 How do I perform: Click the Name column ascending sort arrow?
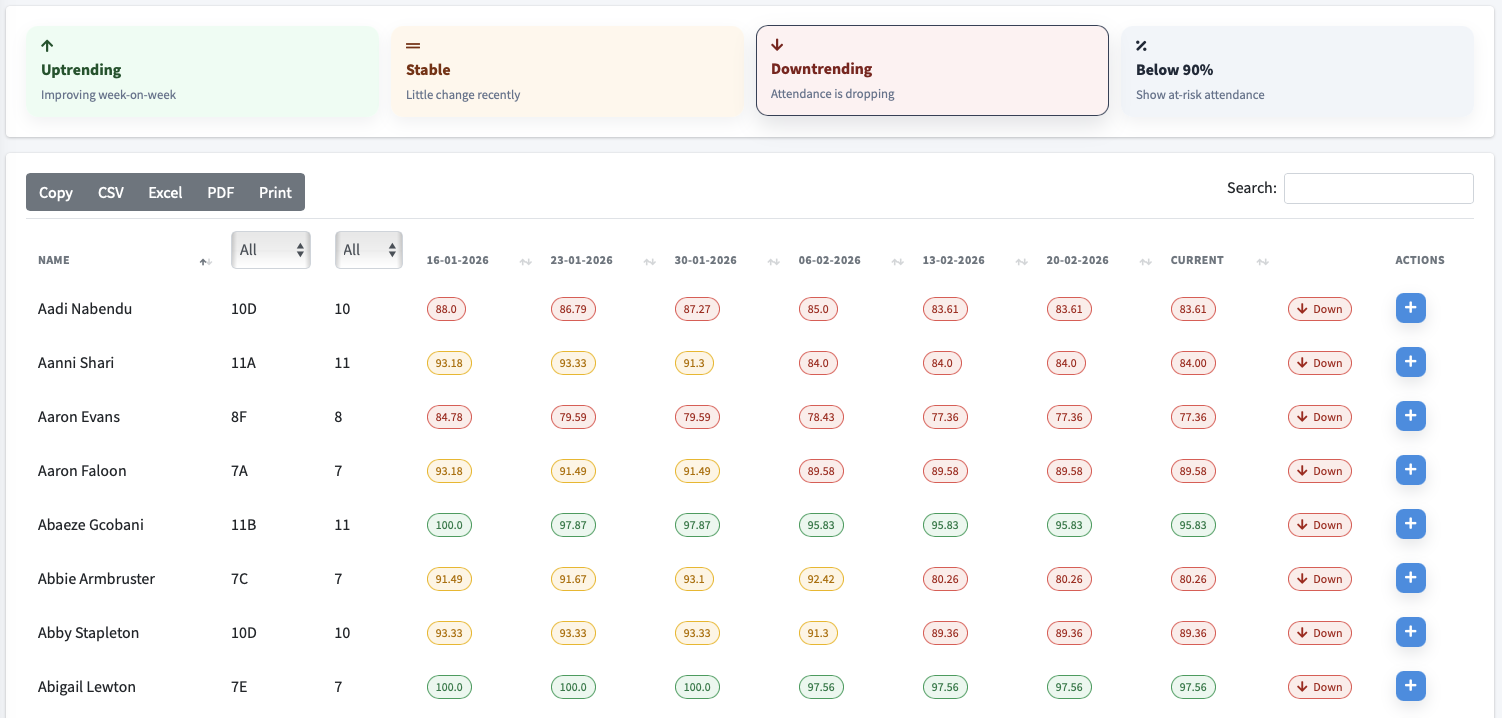205,261
